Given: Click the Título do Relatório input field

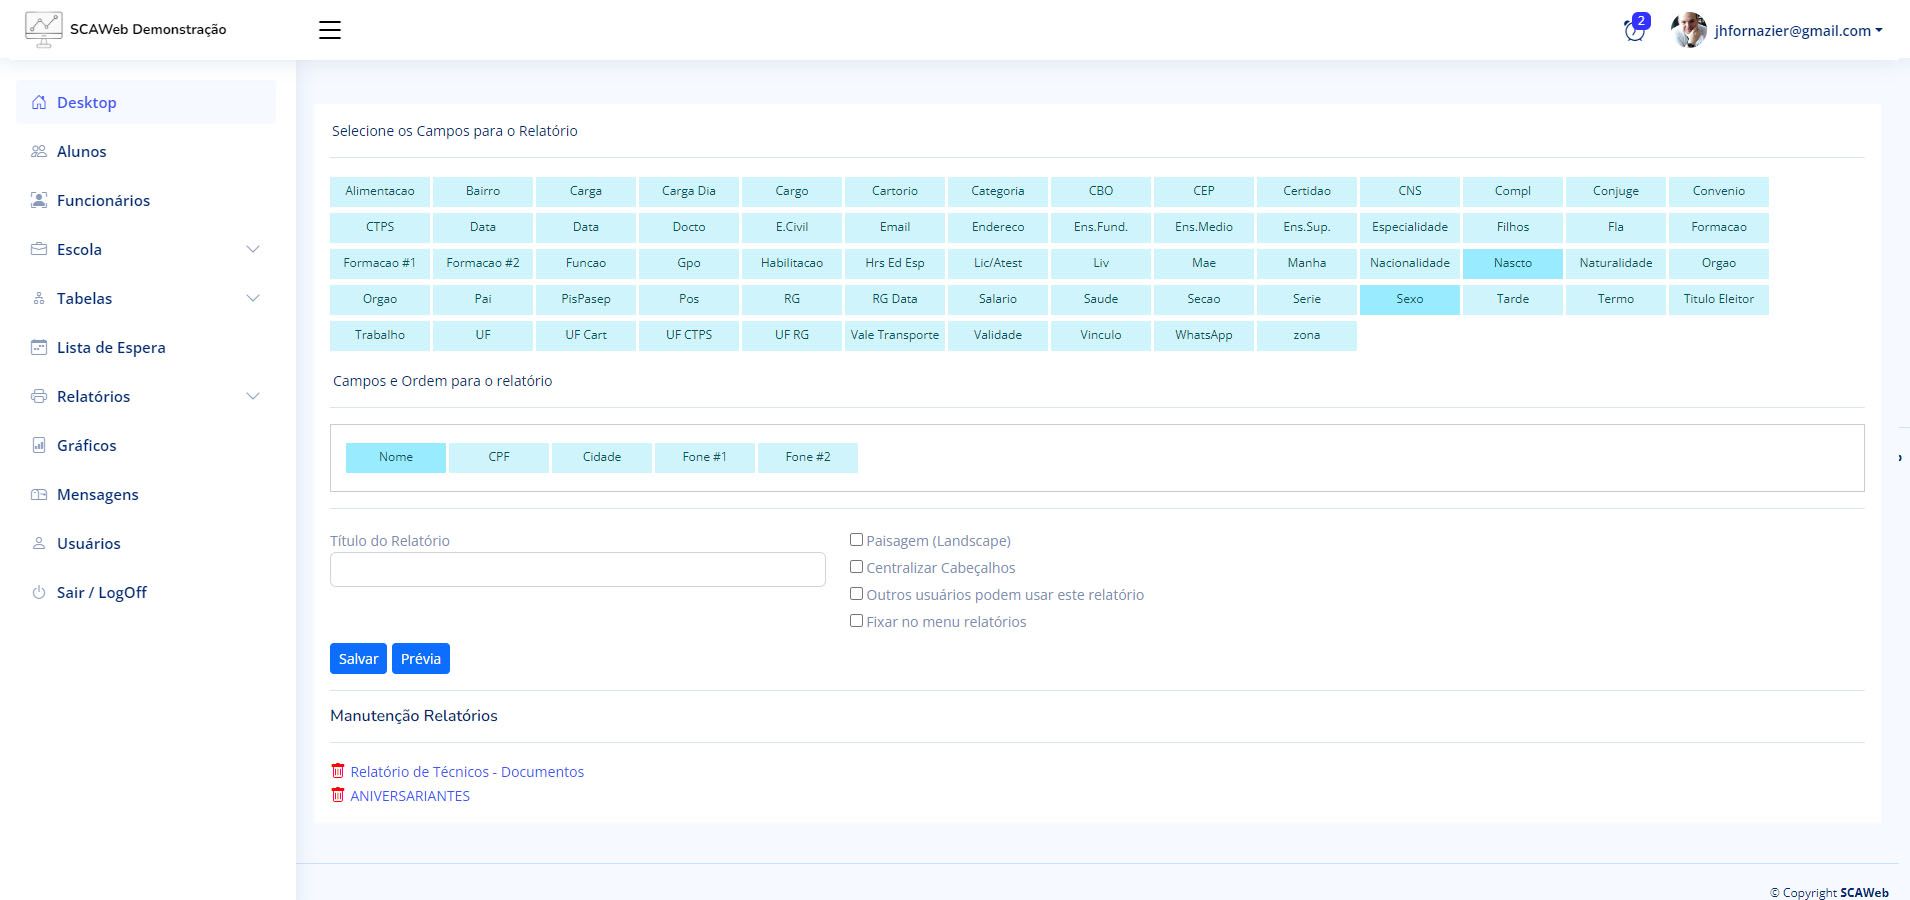Looking at the screenshot, I should coord(577,569).
